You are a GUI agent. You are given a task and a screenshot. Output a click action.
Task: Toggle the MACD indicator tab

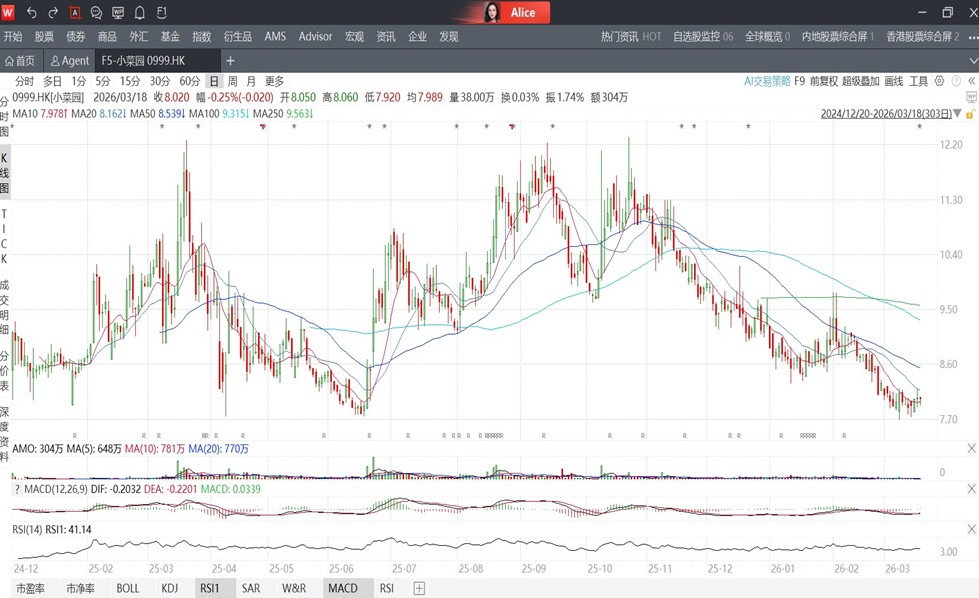(x=342, y=588)
